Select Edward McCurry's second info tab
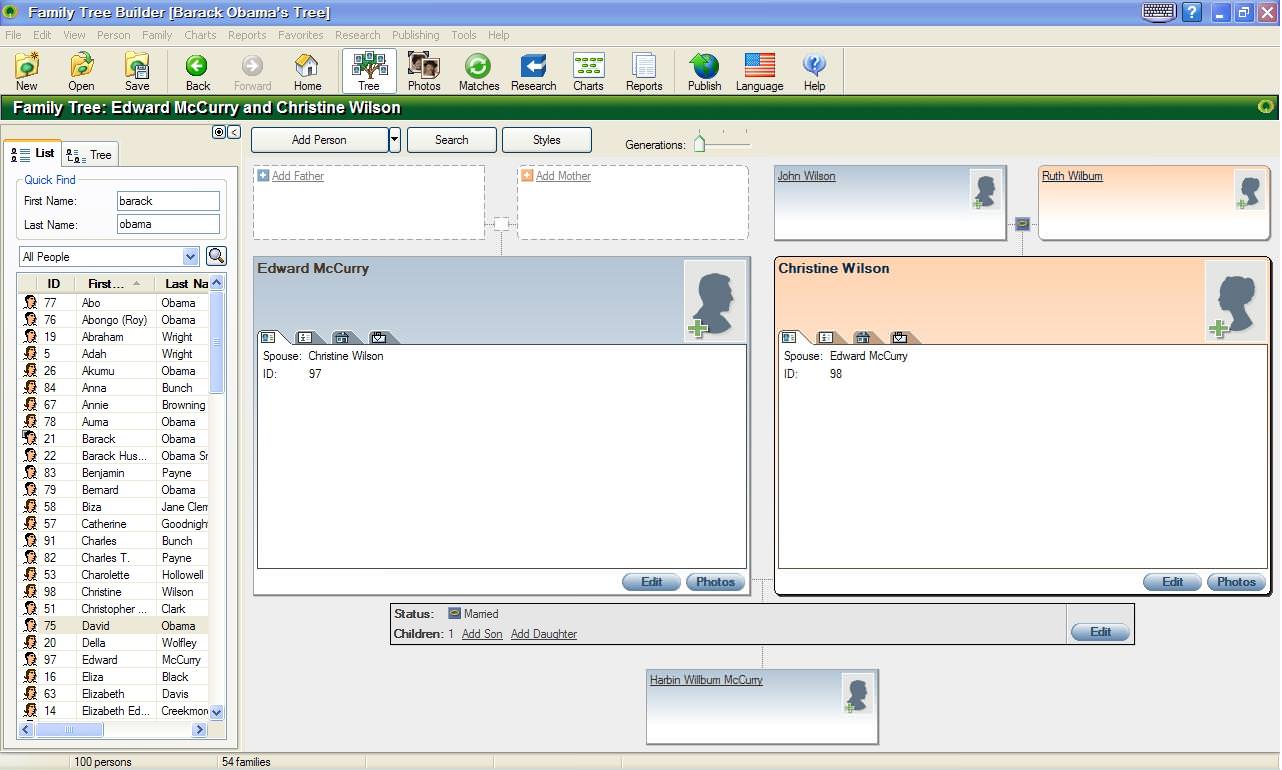 (305, 337)
